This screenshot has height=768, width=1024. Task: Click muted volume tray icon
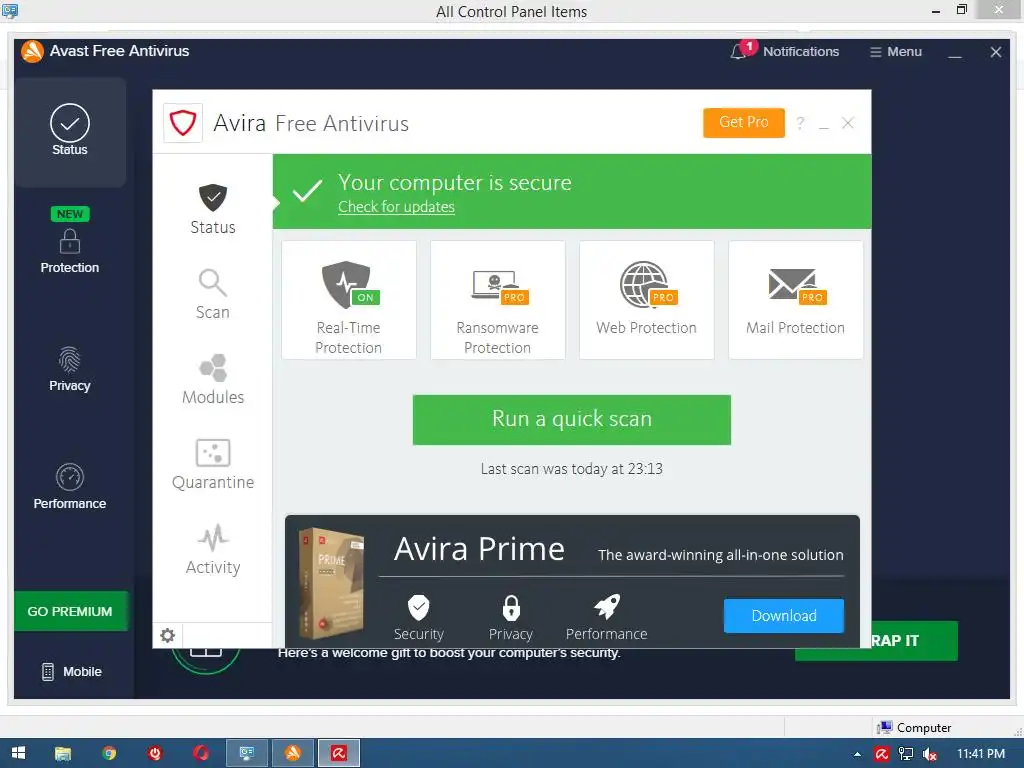pos(930,754)
